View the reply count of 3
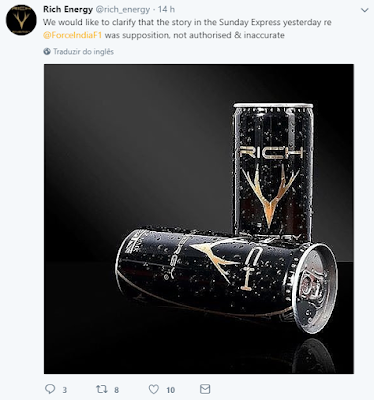The image size is (374, 400). (x=65, y=390)
